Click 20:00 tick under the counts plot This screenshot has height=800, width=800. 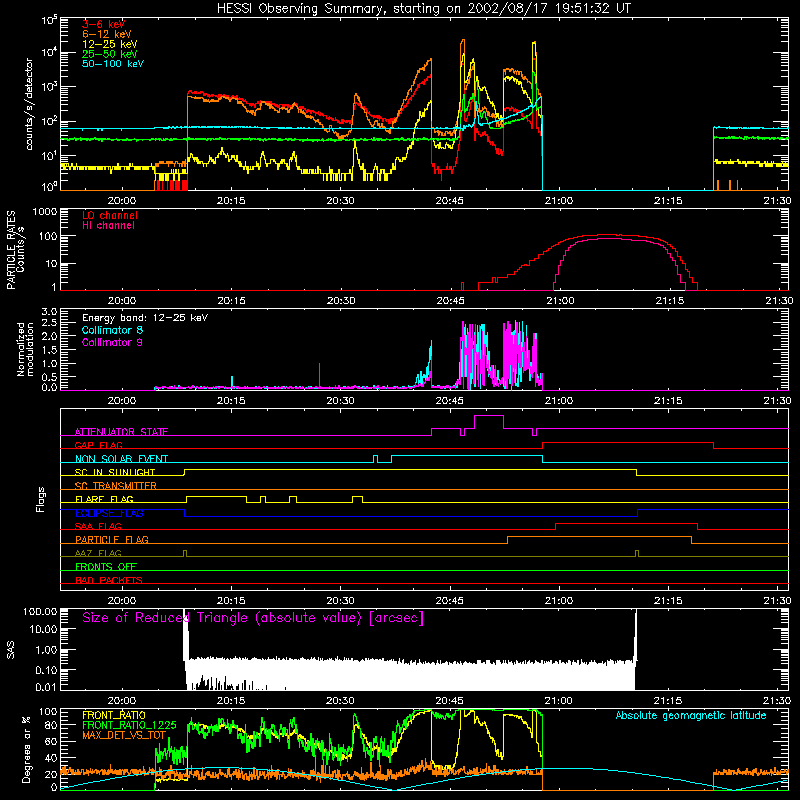tap(121, 201)
